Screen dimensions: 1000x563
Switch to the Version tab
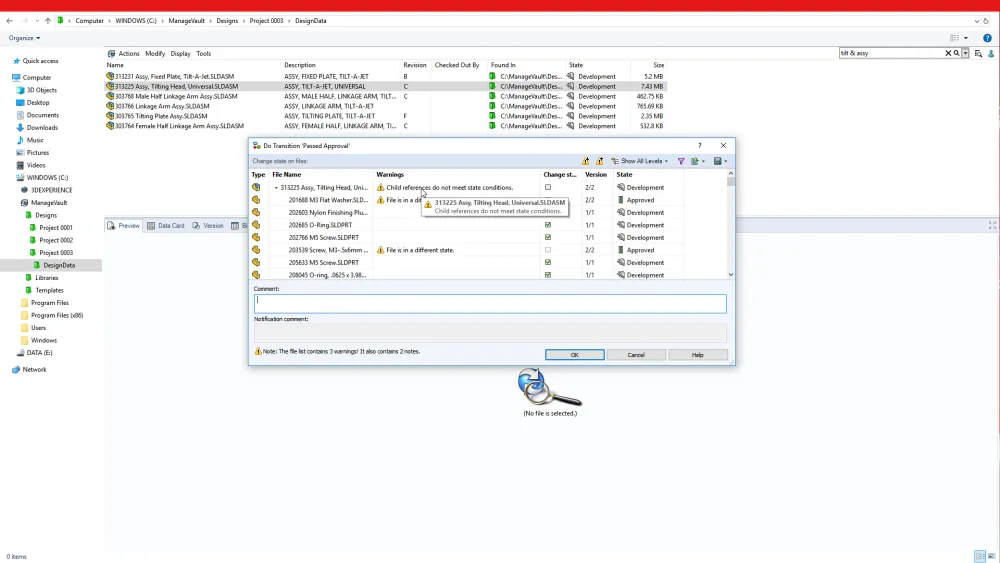[x=208, y=226]
